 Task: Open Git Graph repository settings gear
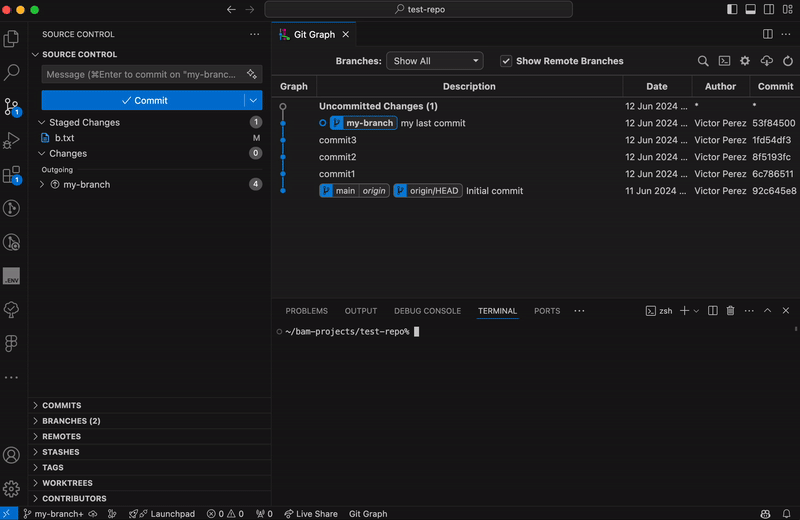[745, 61]
